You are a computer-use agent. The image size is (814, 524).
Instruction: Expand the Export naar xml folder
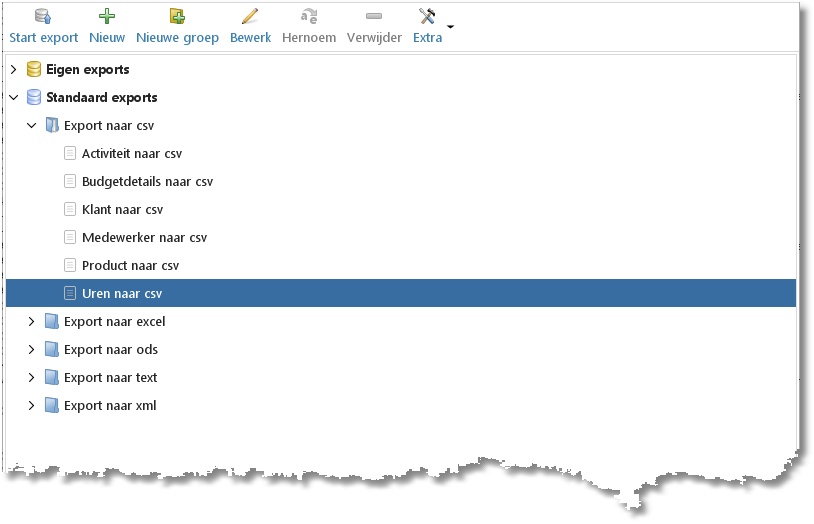pyautogui.click(x=32, y=406)
